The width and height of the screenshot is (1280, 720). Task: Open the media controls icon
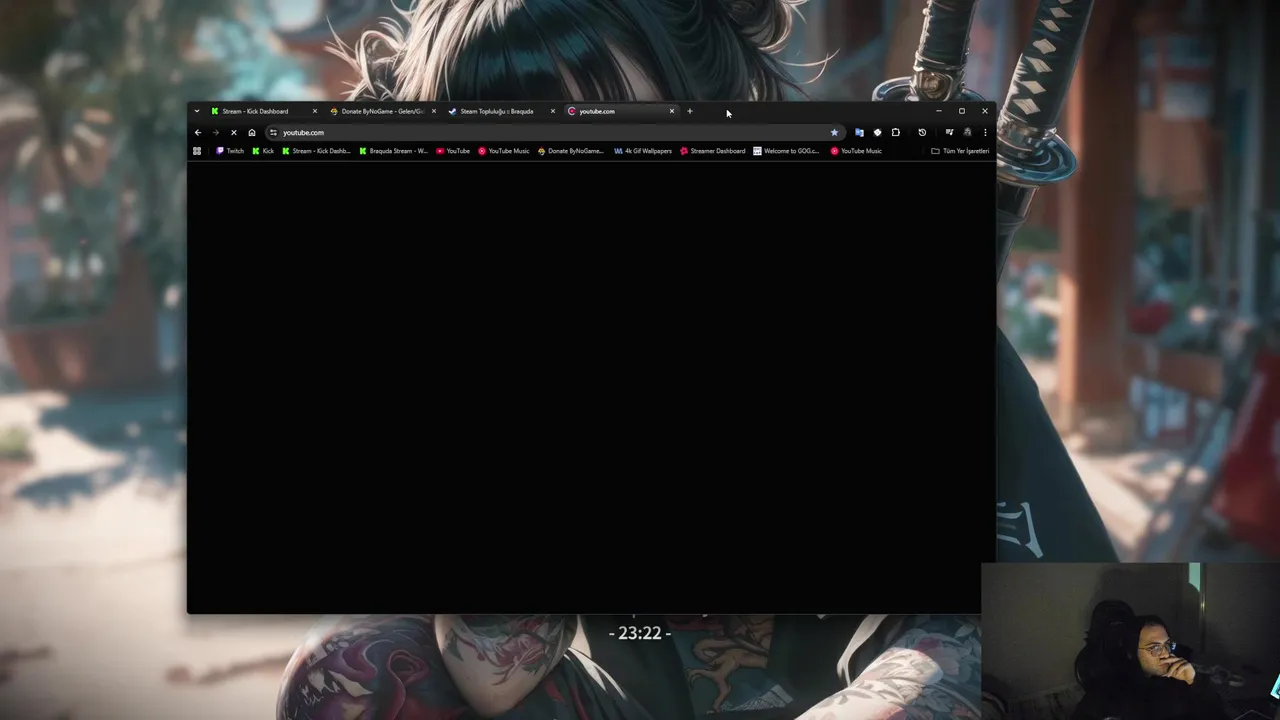[949, 132]
